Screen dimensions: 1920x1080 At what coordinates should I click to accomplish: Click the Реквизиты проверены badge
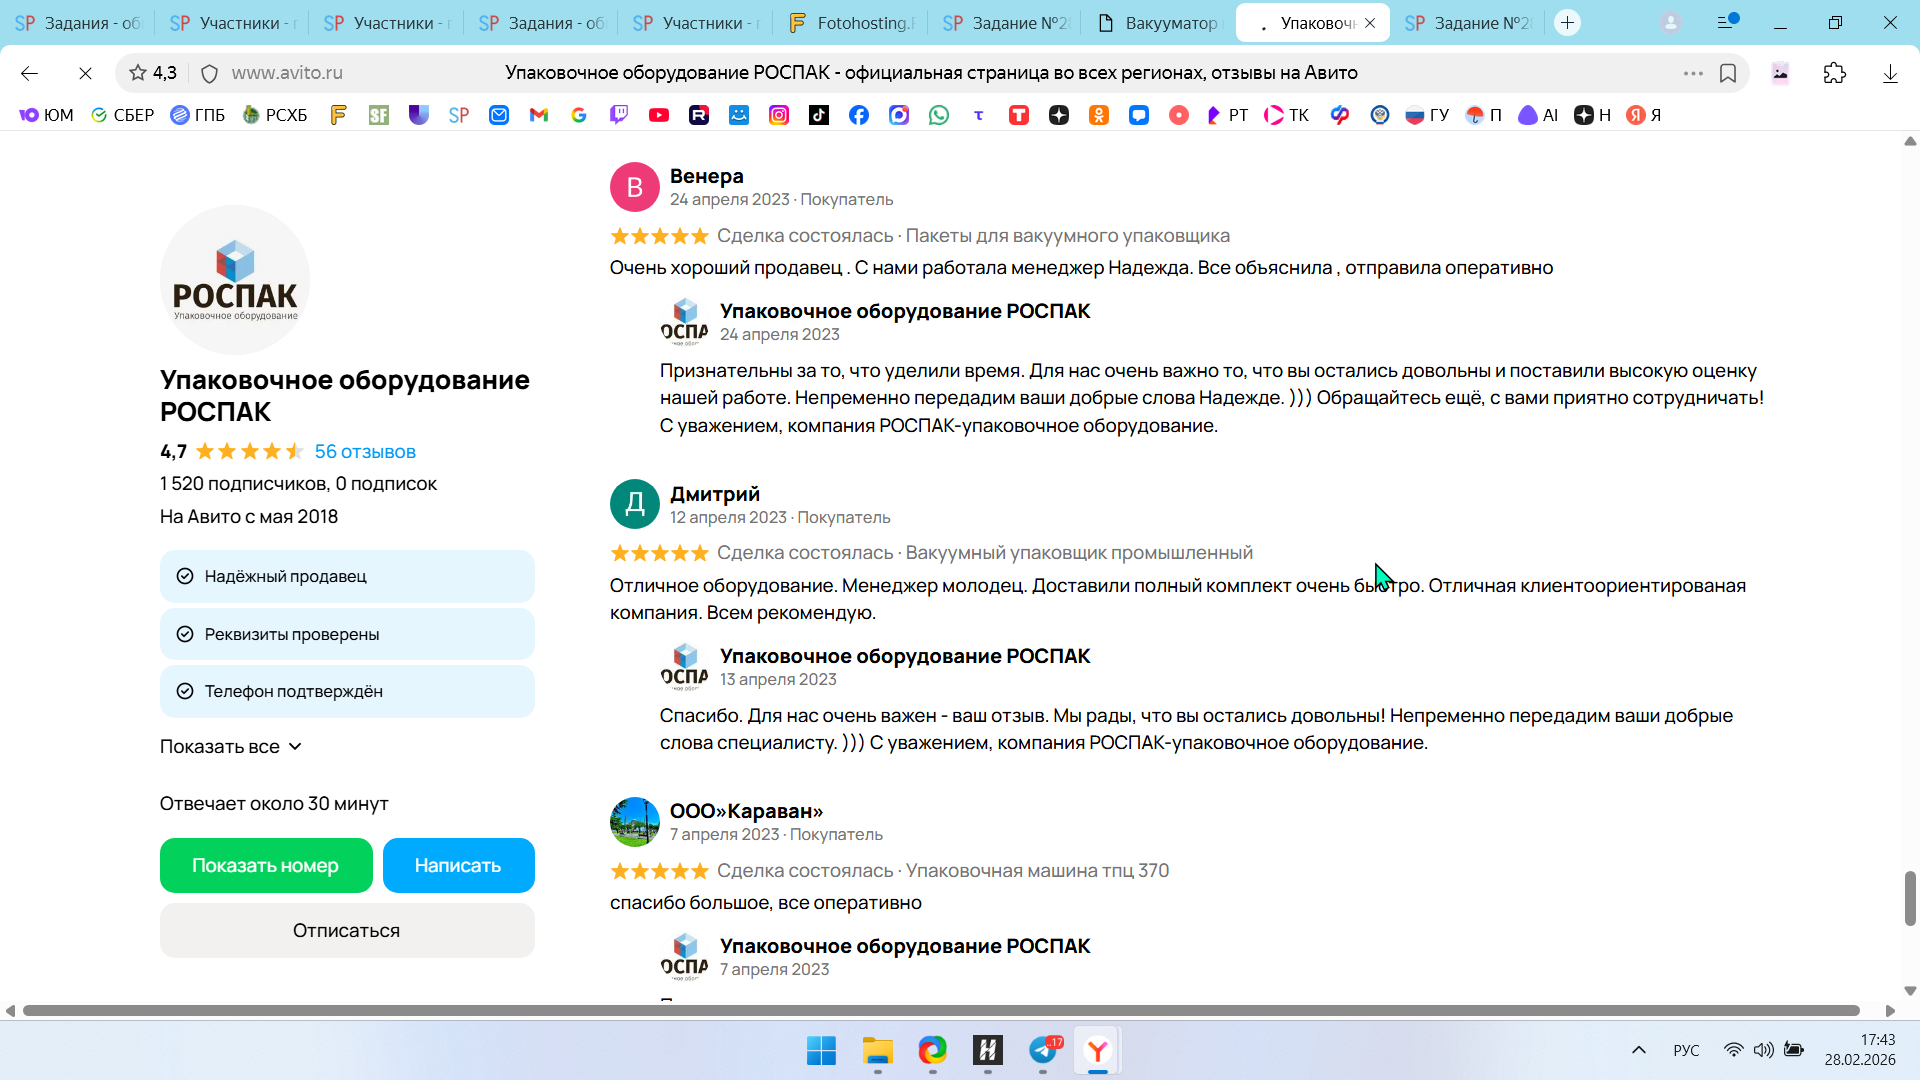click(x=347, y=634)
